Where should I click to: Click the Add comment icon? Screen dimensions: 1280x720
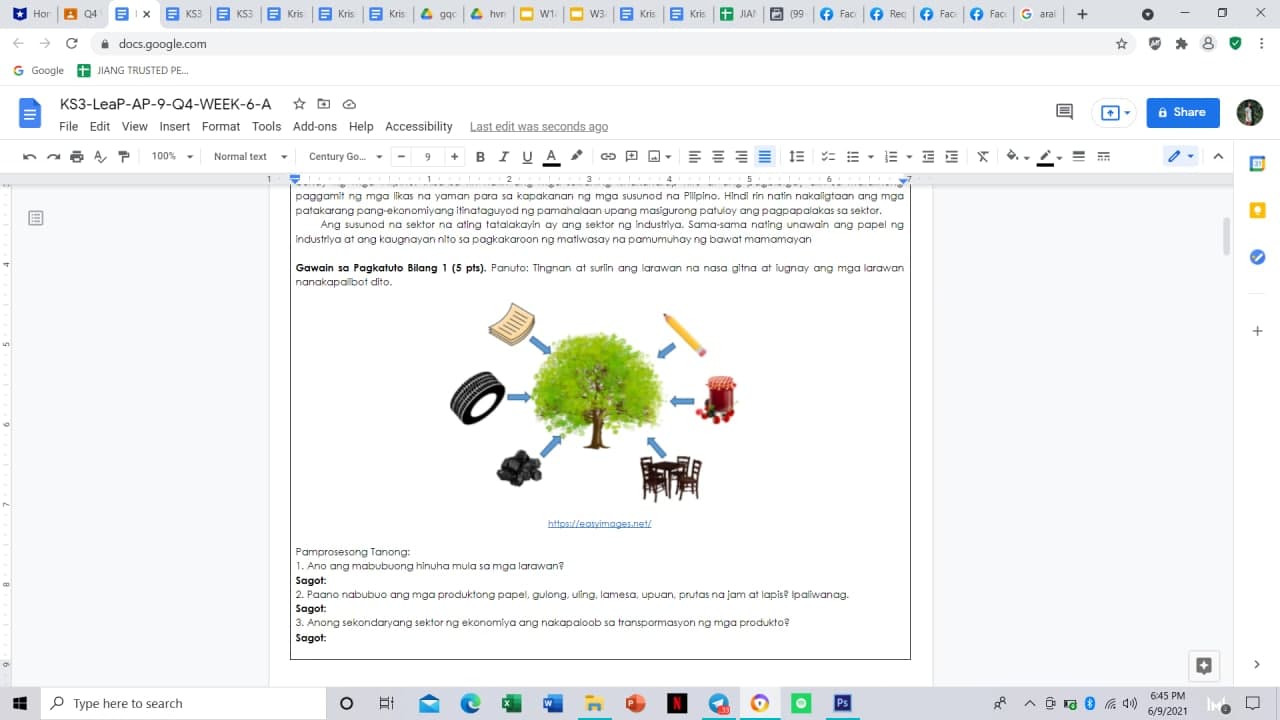[632, 156]
